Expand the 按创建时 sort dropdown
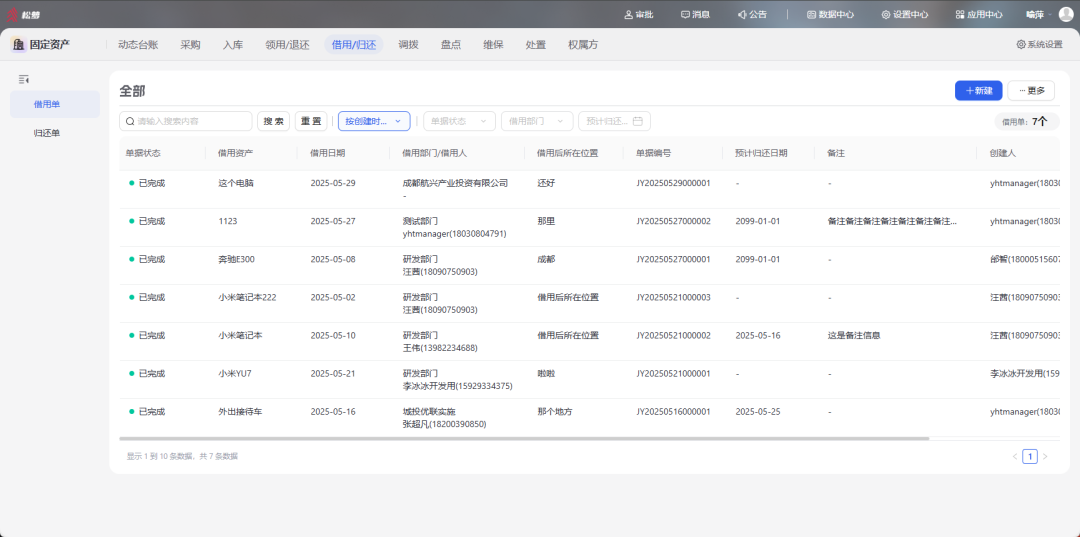This screenshot has height=537, width=1080. point(374,121)
